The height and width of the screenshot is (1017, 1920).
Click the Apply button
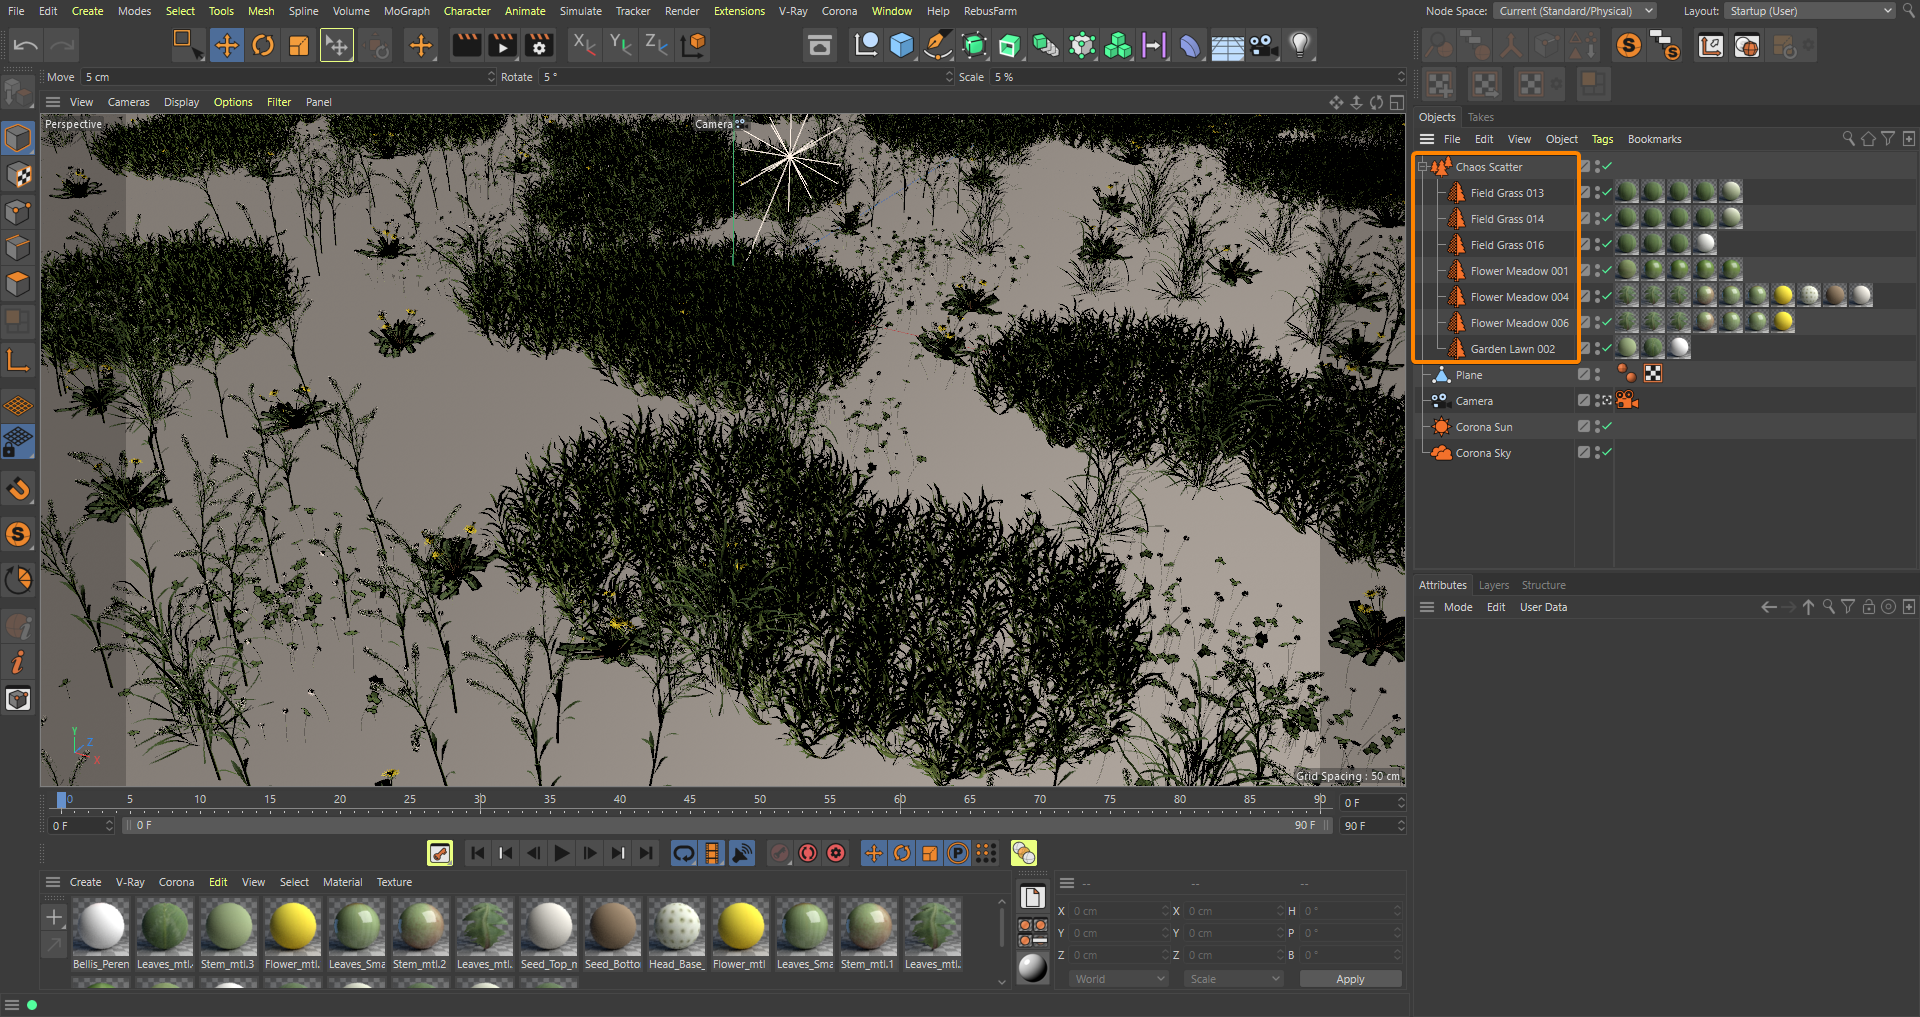1350,979
